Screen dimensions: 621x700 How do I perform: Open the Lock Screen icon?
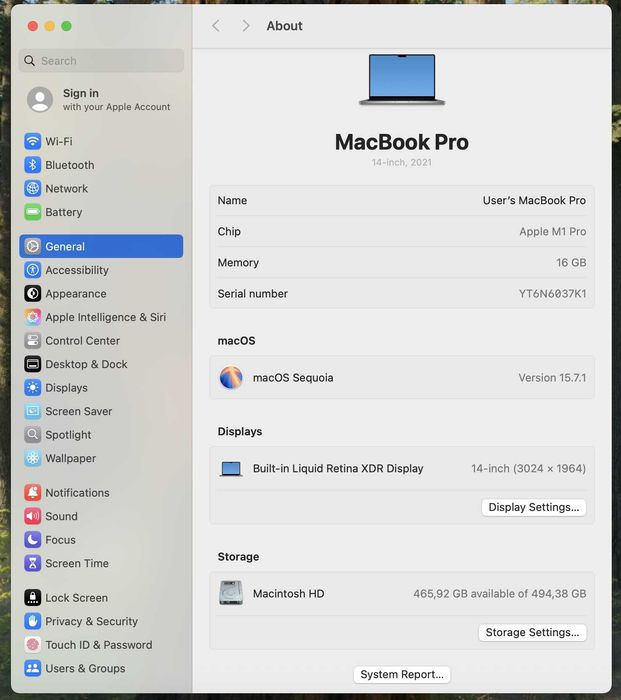click(33, 598)
